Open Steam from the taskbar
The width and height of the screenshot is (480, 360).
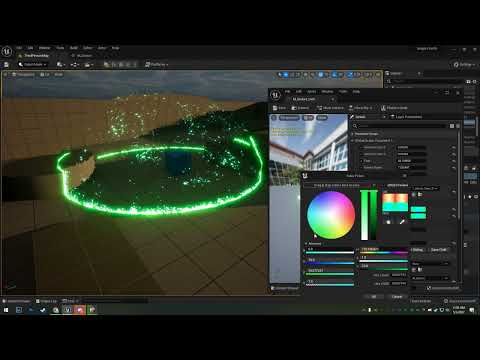pos(43,310)
